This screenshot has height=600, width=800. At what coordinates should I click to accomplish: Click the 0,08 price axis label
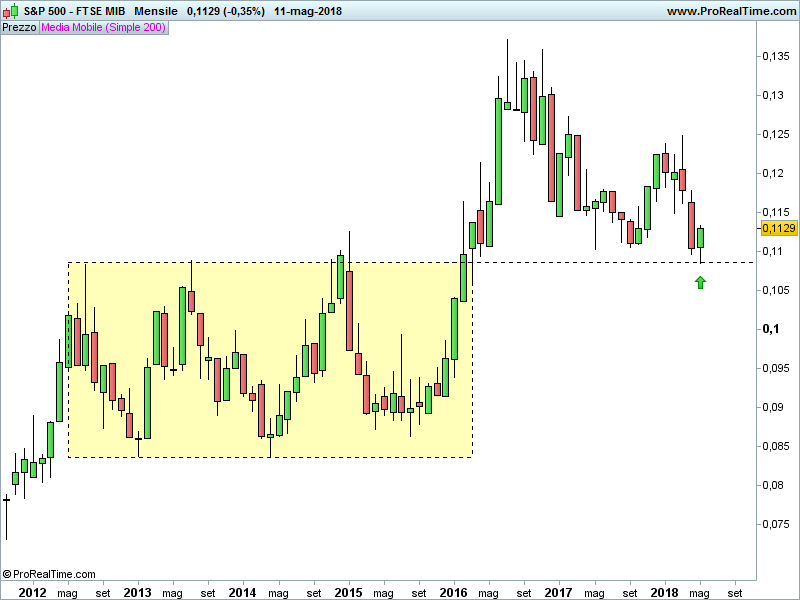point(772,485)
